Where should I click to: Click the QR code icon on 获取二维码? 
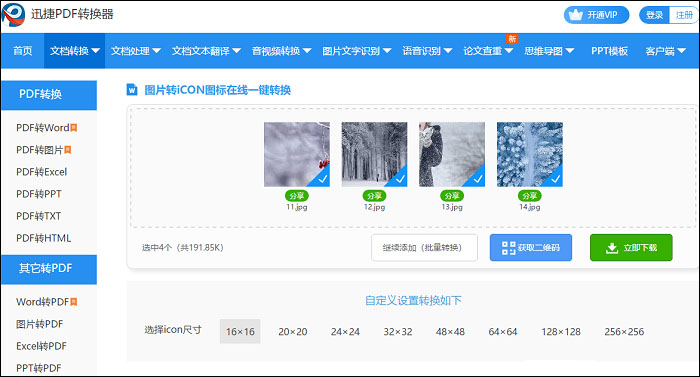coord(508,248)
